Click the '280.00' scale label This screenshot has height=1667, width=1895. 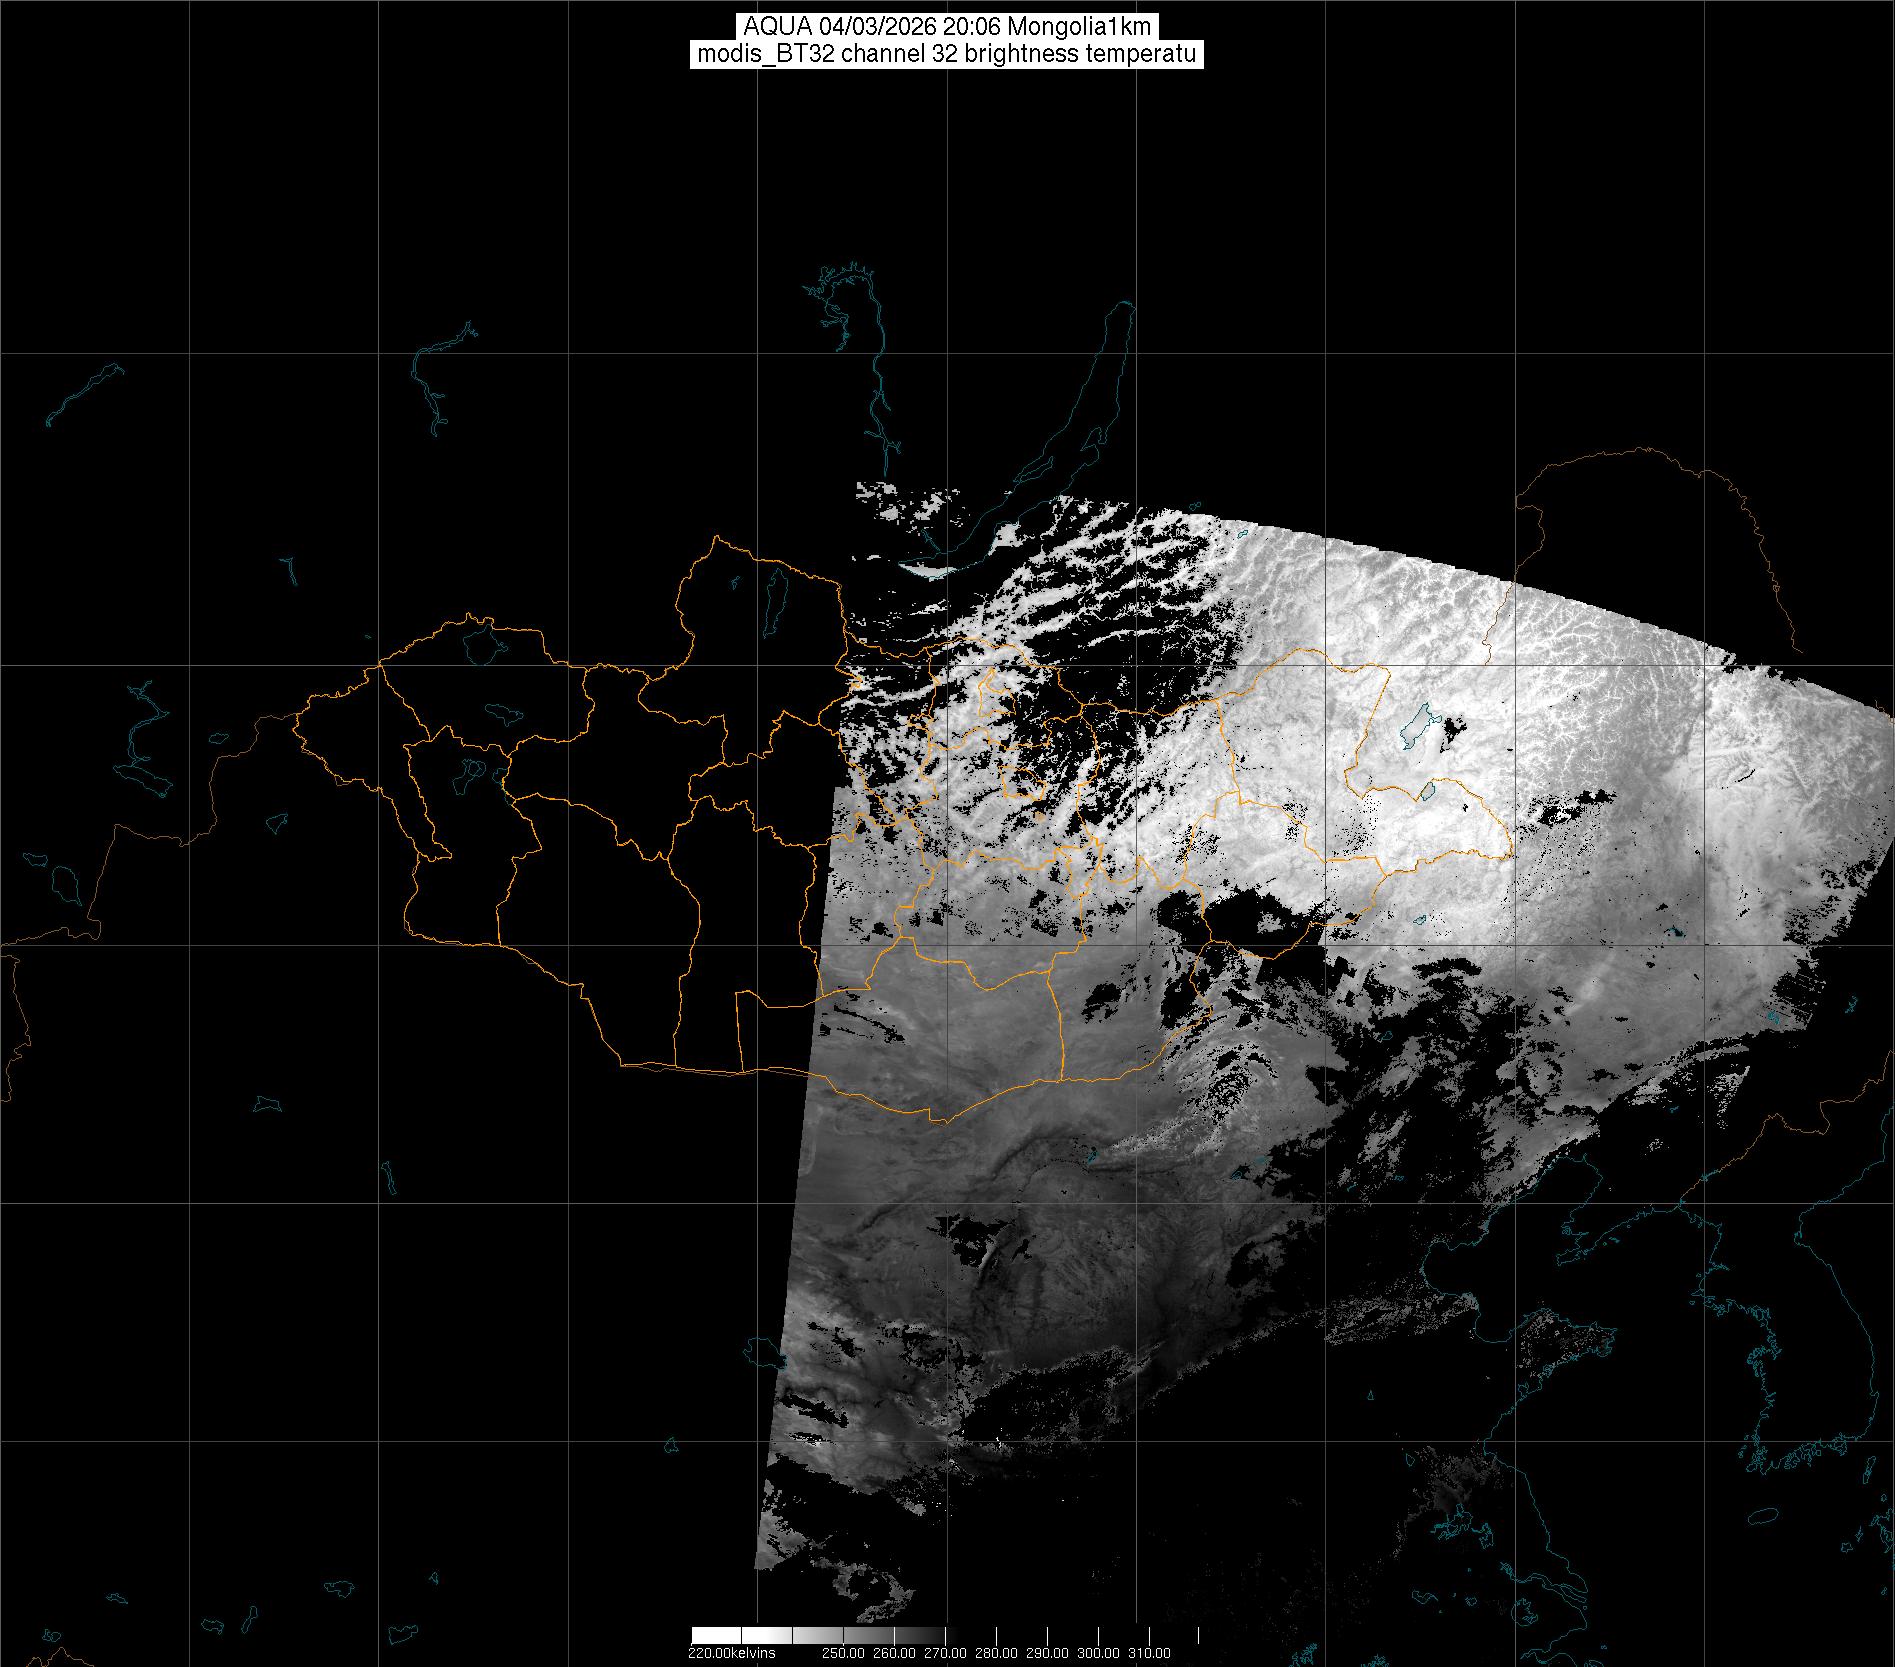996,1653
